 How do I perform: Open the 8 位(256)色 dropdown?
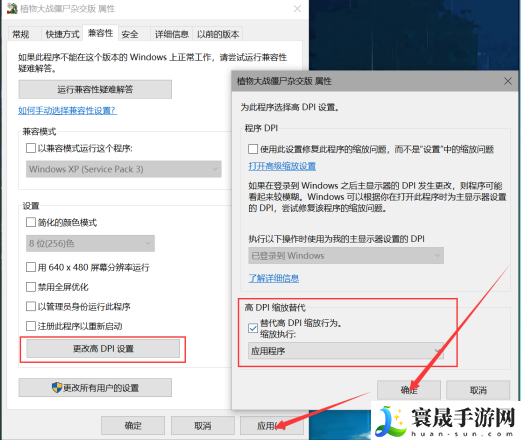click(90, 243)
